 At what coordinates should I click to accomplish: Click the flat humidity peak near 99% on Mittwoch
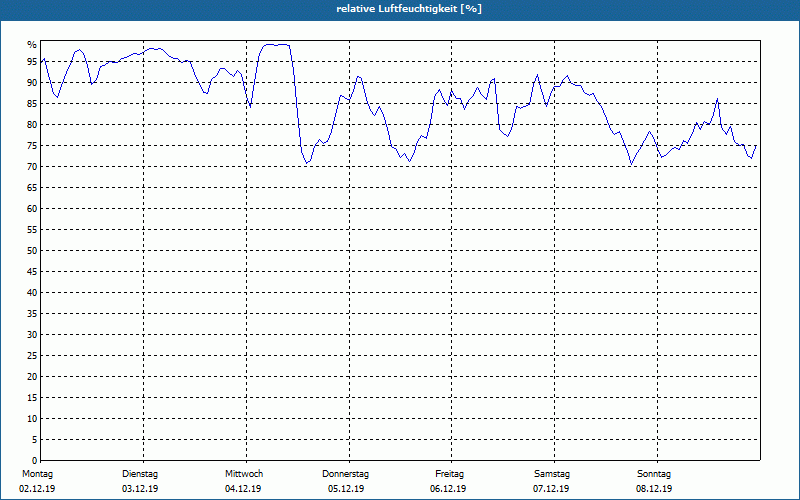[x=277, y=45]
